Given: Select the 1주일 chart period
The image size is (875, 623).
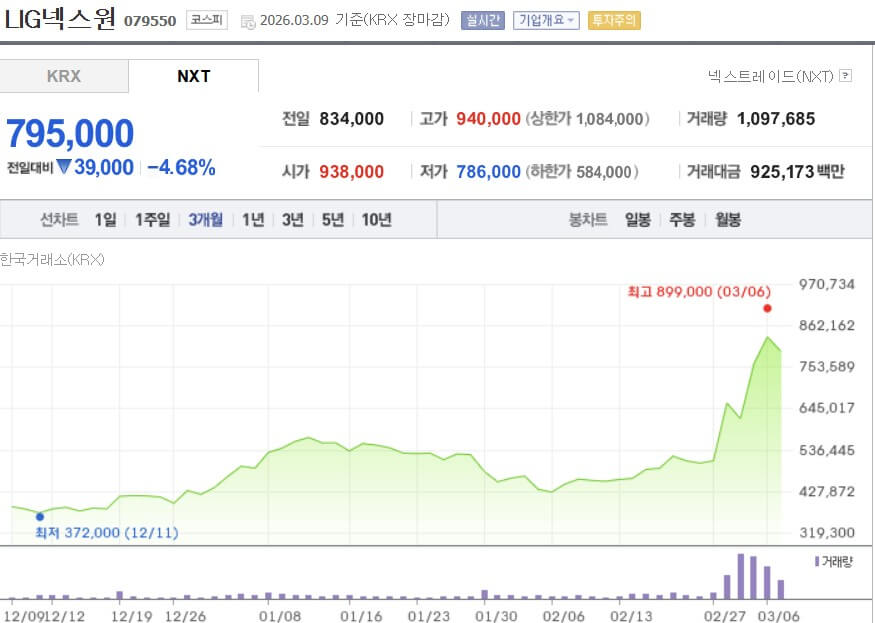Looking at the screenshot, I should (x=152, y=218).
